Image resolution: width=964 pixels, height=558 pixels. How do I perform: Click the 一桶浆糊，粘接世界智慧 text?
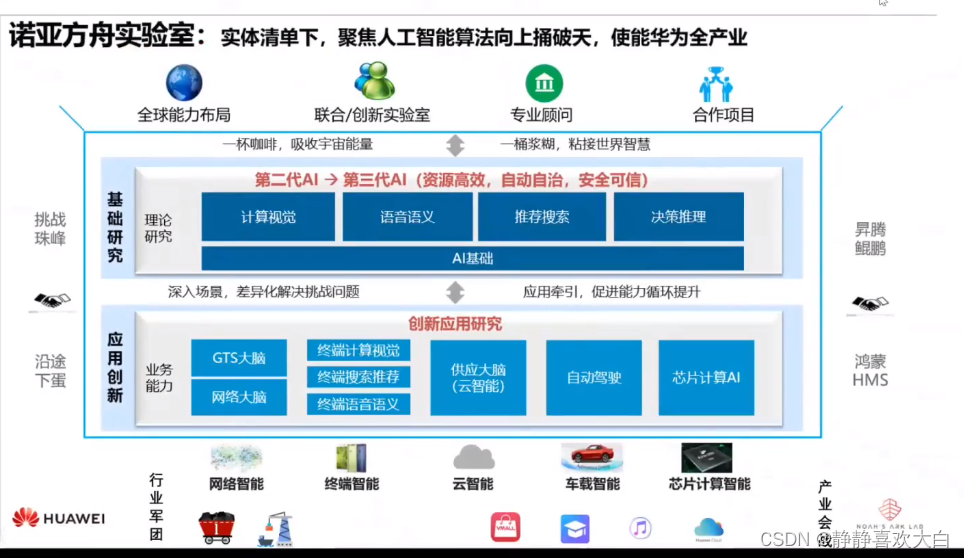point(575,144)
